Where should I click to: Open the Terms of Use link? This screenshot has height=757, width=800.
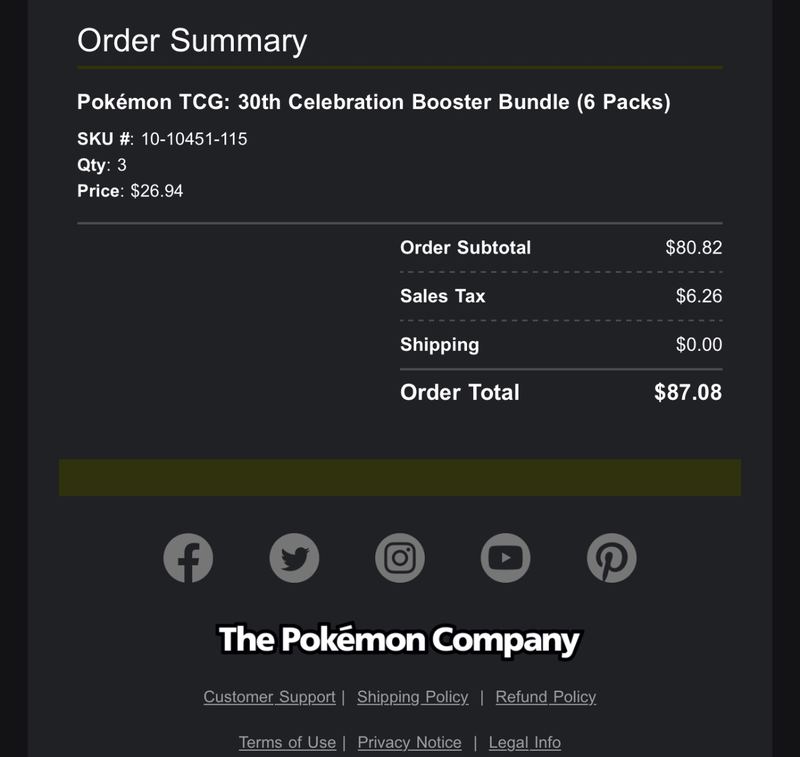pyautogui.click(x=287, y=742)
